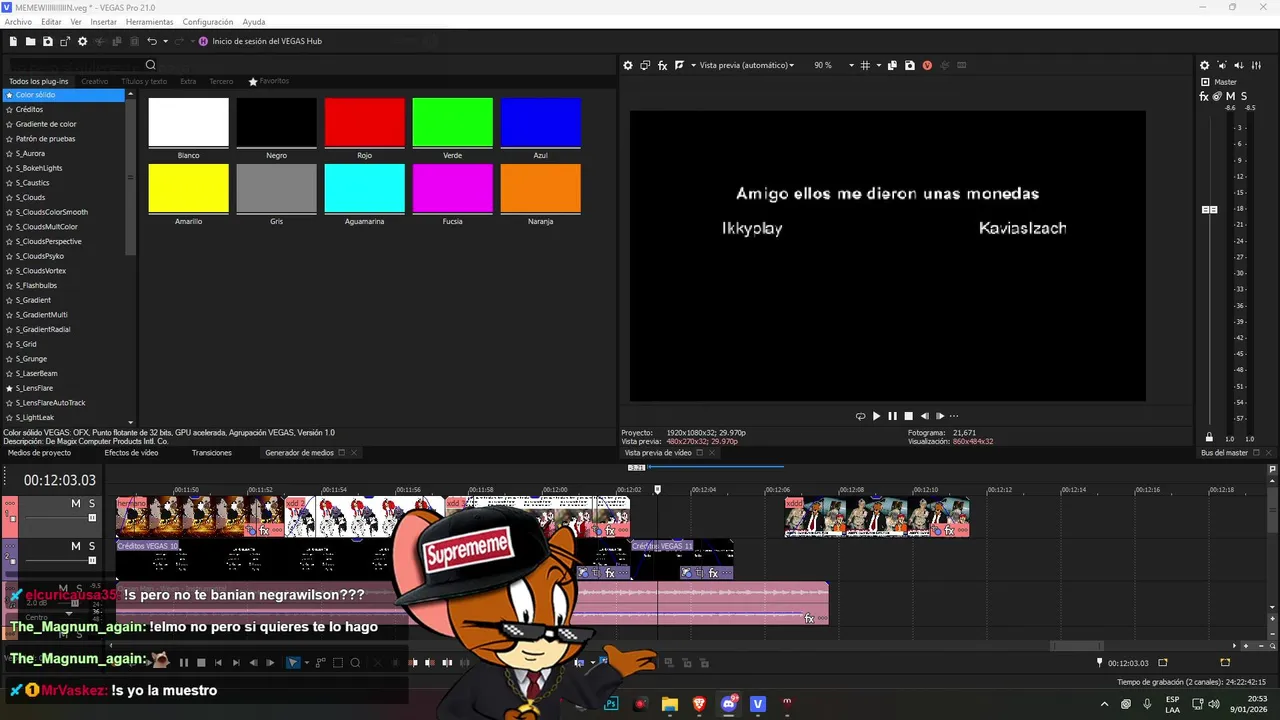Open the Archivo menu
This screenshot has width=1280, height=720.
18,21
